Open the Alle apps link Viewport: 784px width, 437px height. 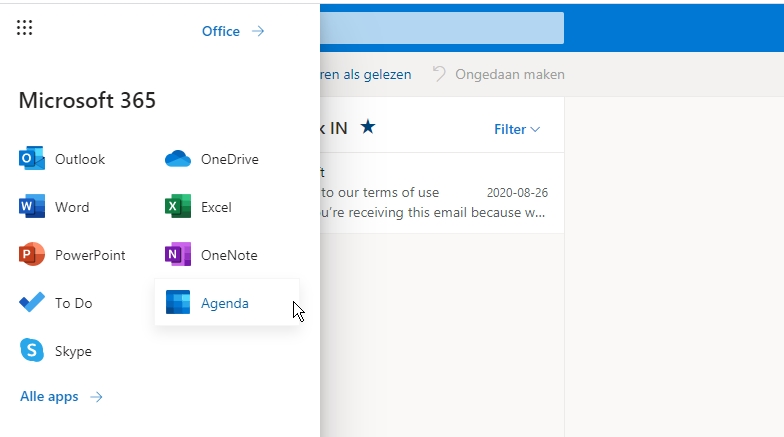click(61, 397)
